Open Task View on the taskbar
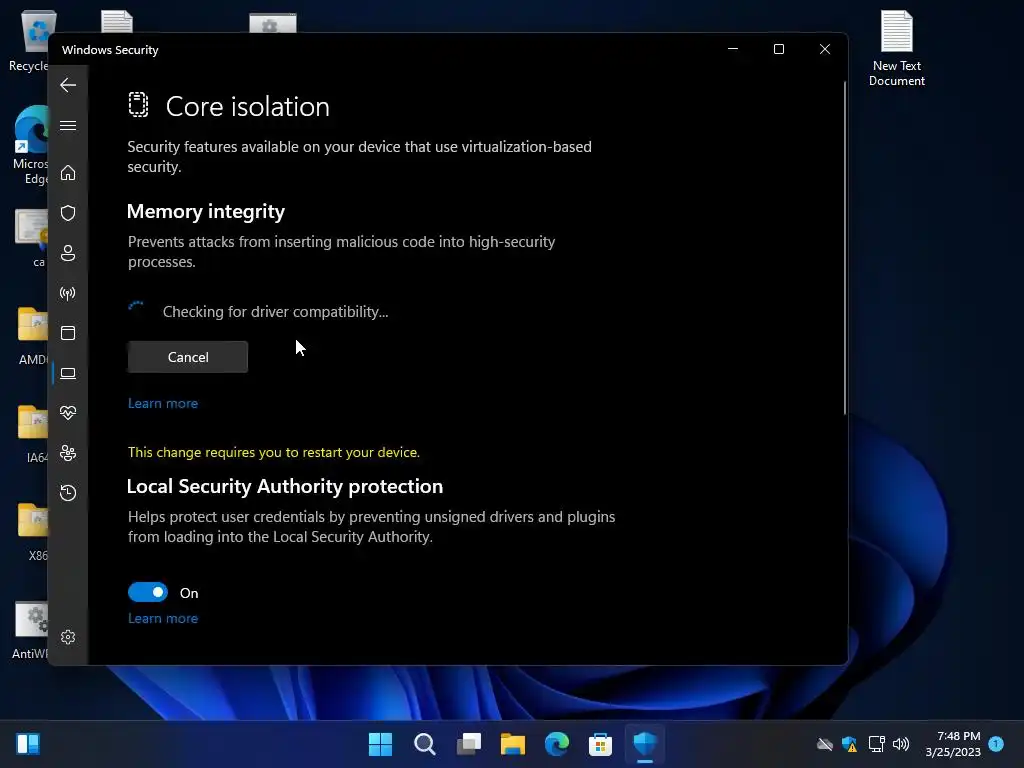The image size is (1024, 768). coord(469,744)
